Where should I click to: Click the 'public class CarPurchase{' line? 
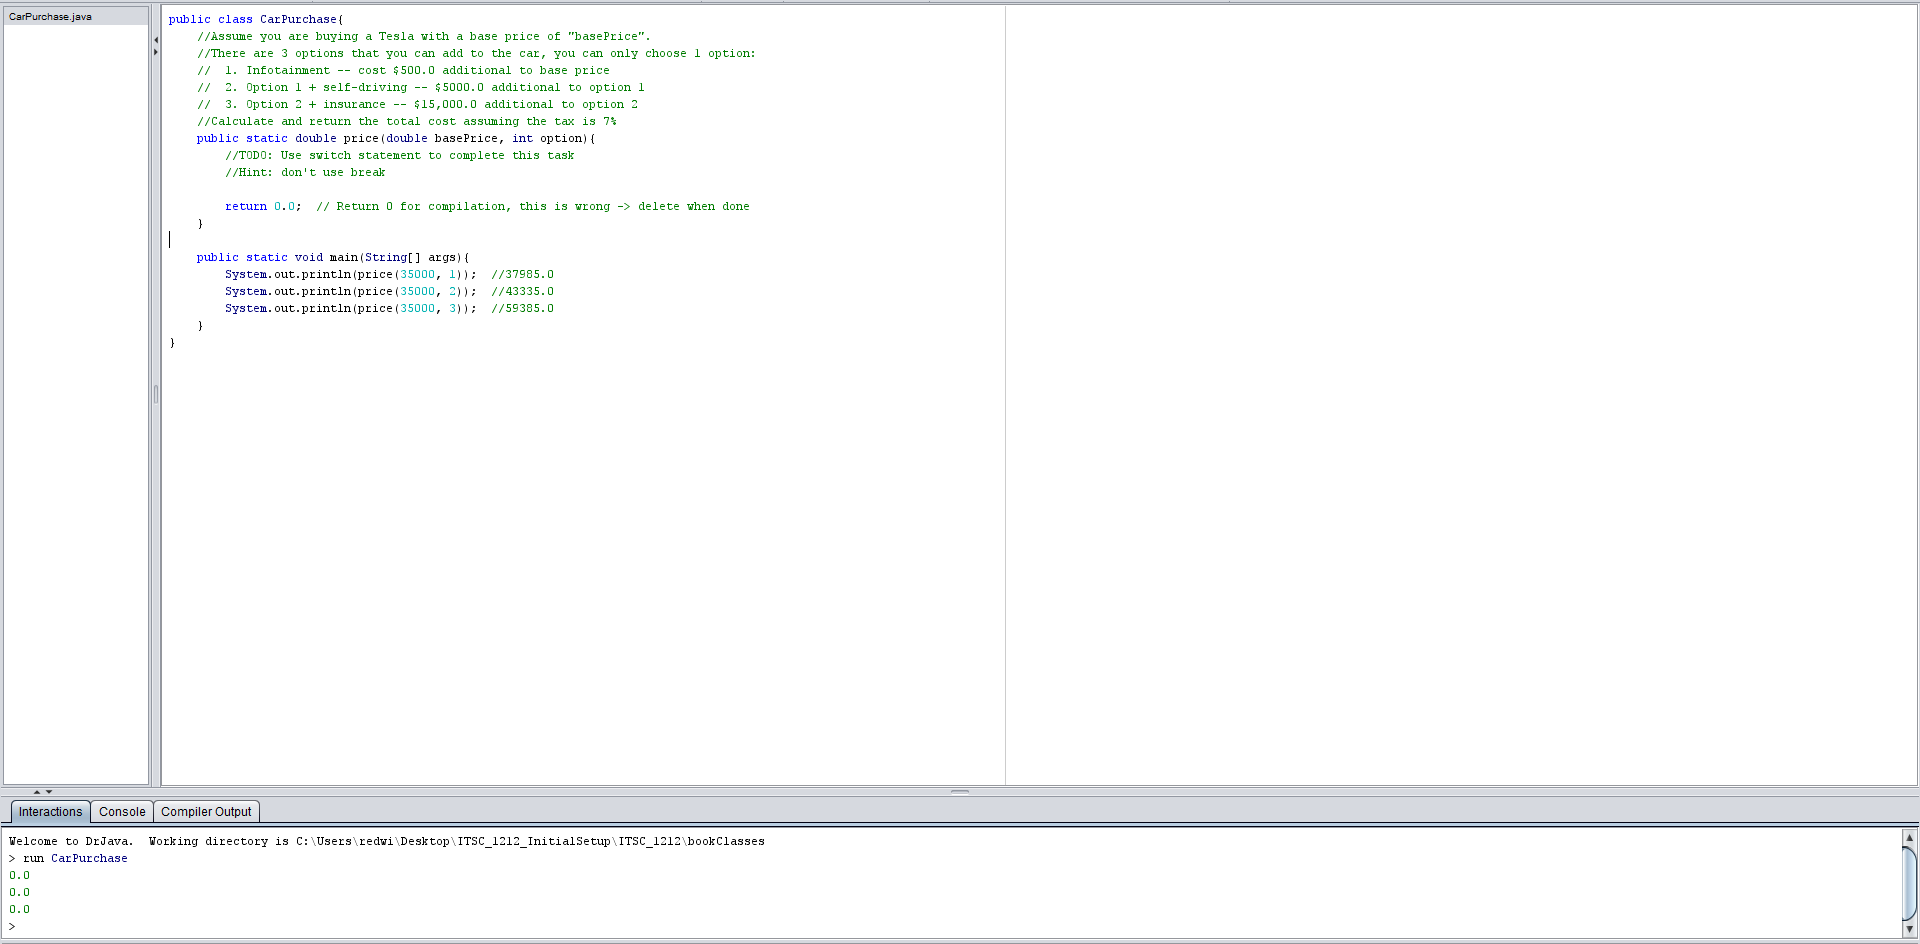[256, 19]
